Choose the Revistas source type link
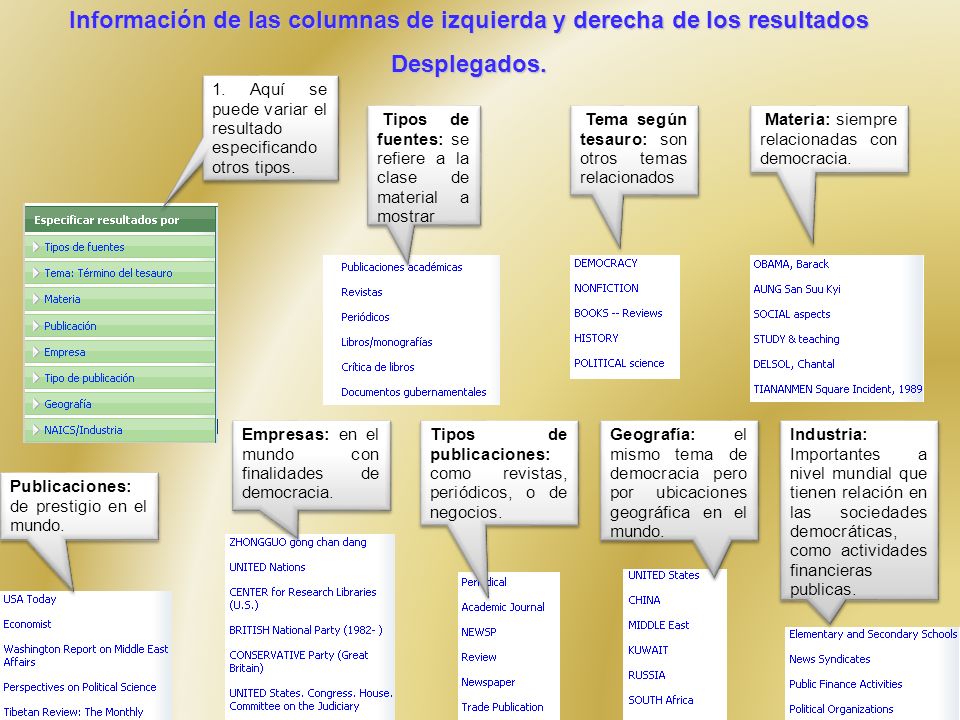Image resolution: width=960 pixels, height=720 pixels. click(361, 292)
